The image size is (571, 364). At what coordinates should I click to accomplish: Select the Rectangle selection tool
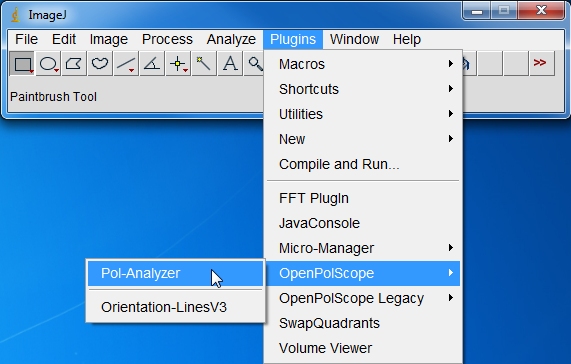point(22,64)
